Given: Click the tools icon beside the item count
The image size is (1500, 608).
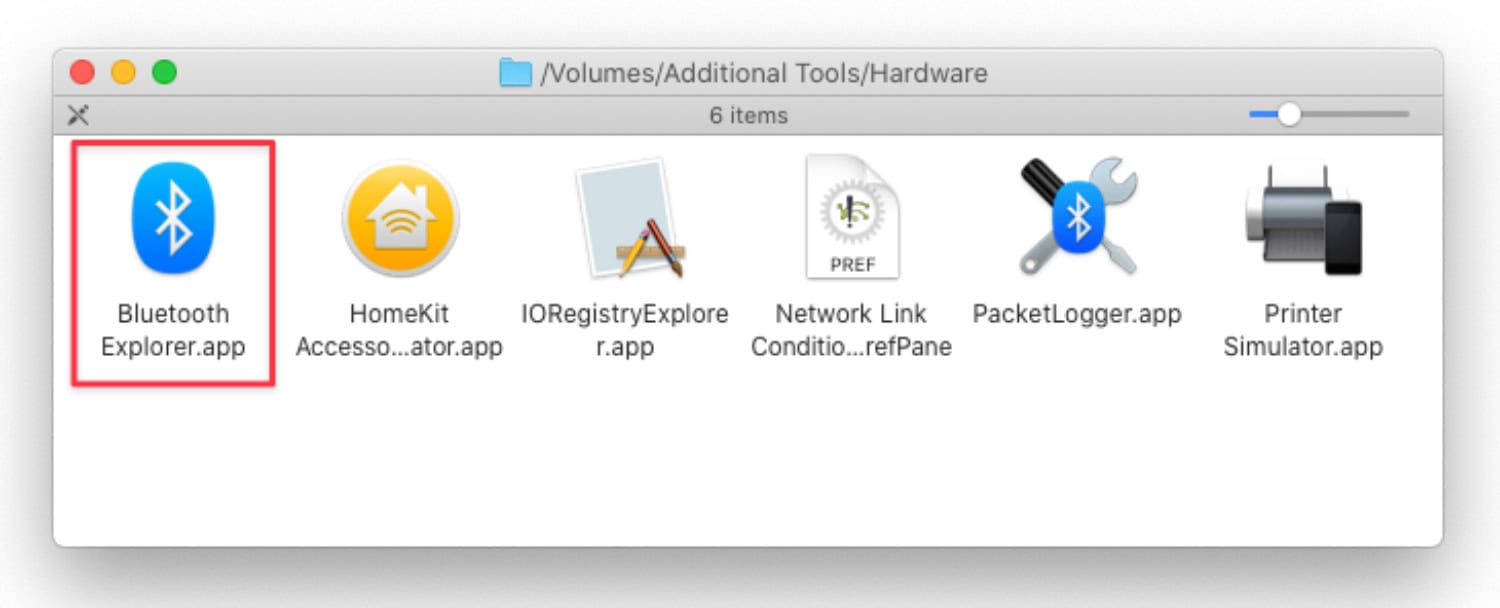Looking at the screenshot, I should [x=78, y=115].
